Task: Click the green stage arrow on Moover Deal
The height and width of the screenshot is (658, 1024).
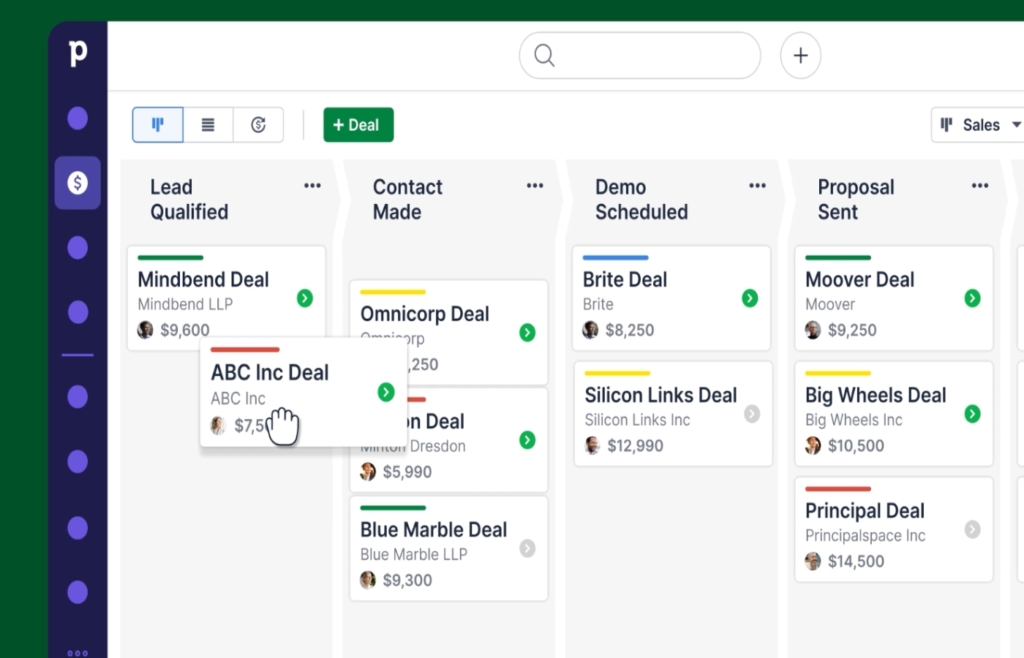Action: 971,297
